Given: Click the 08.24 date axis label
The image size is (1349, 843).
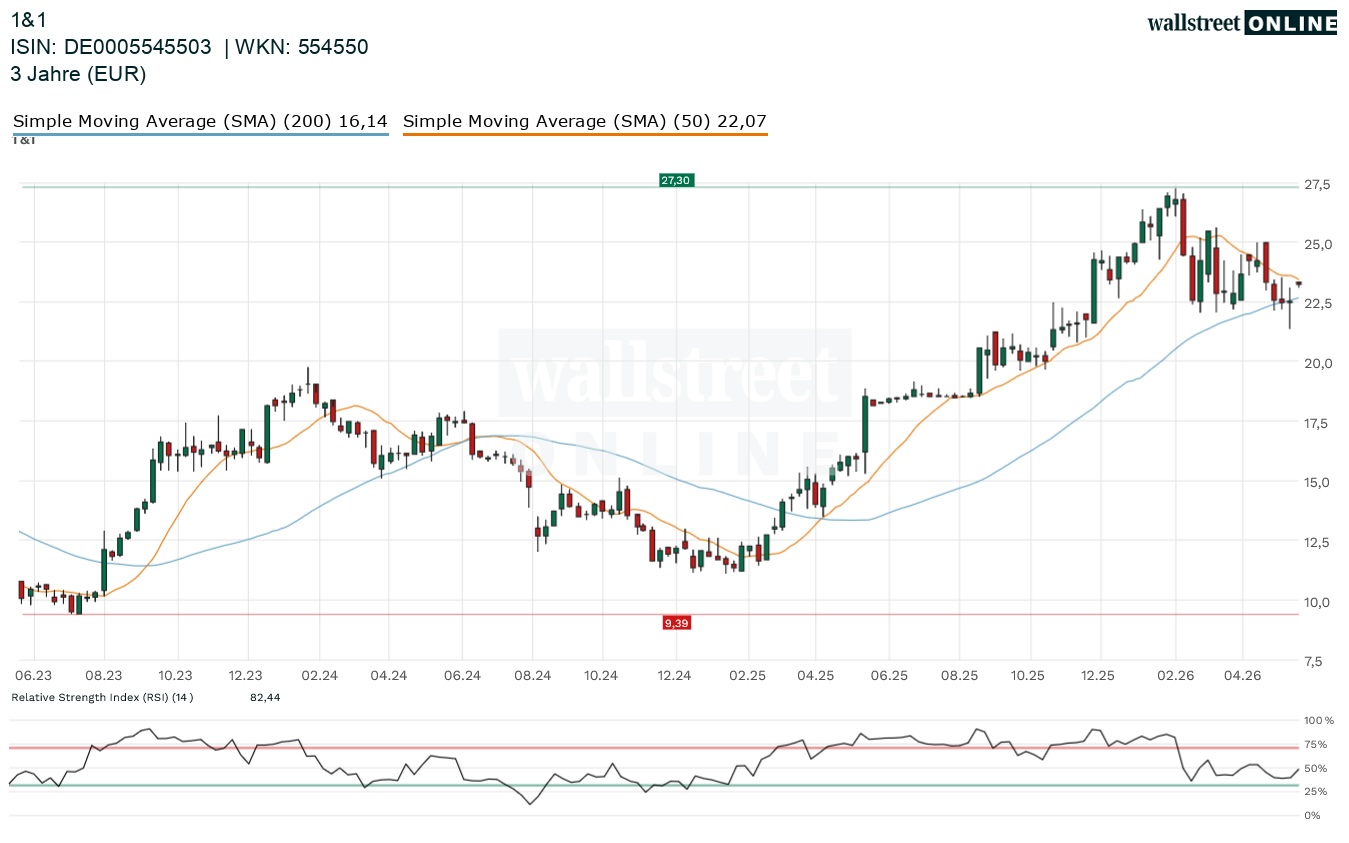Looking at the screenshot, I should [x=533, y=676].
